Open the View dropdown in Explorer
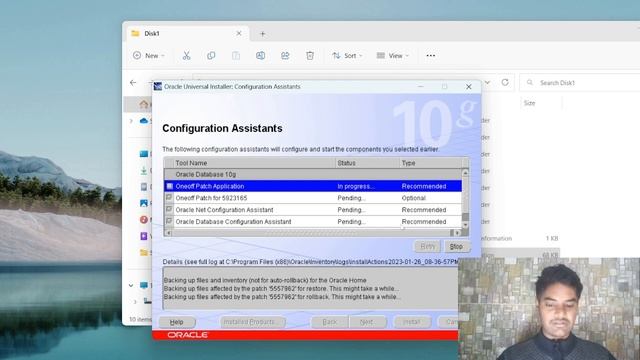The width and height of the screenshot is (640, 360). point(393,56)
